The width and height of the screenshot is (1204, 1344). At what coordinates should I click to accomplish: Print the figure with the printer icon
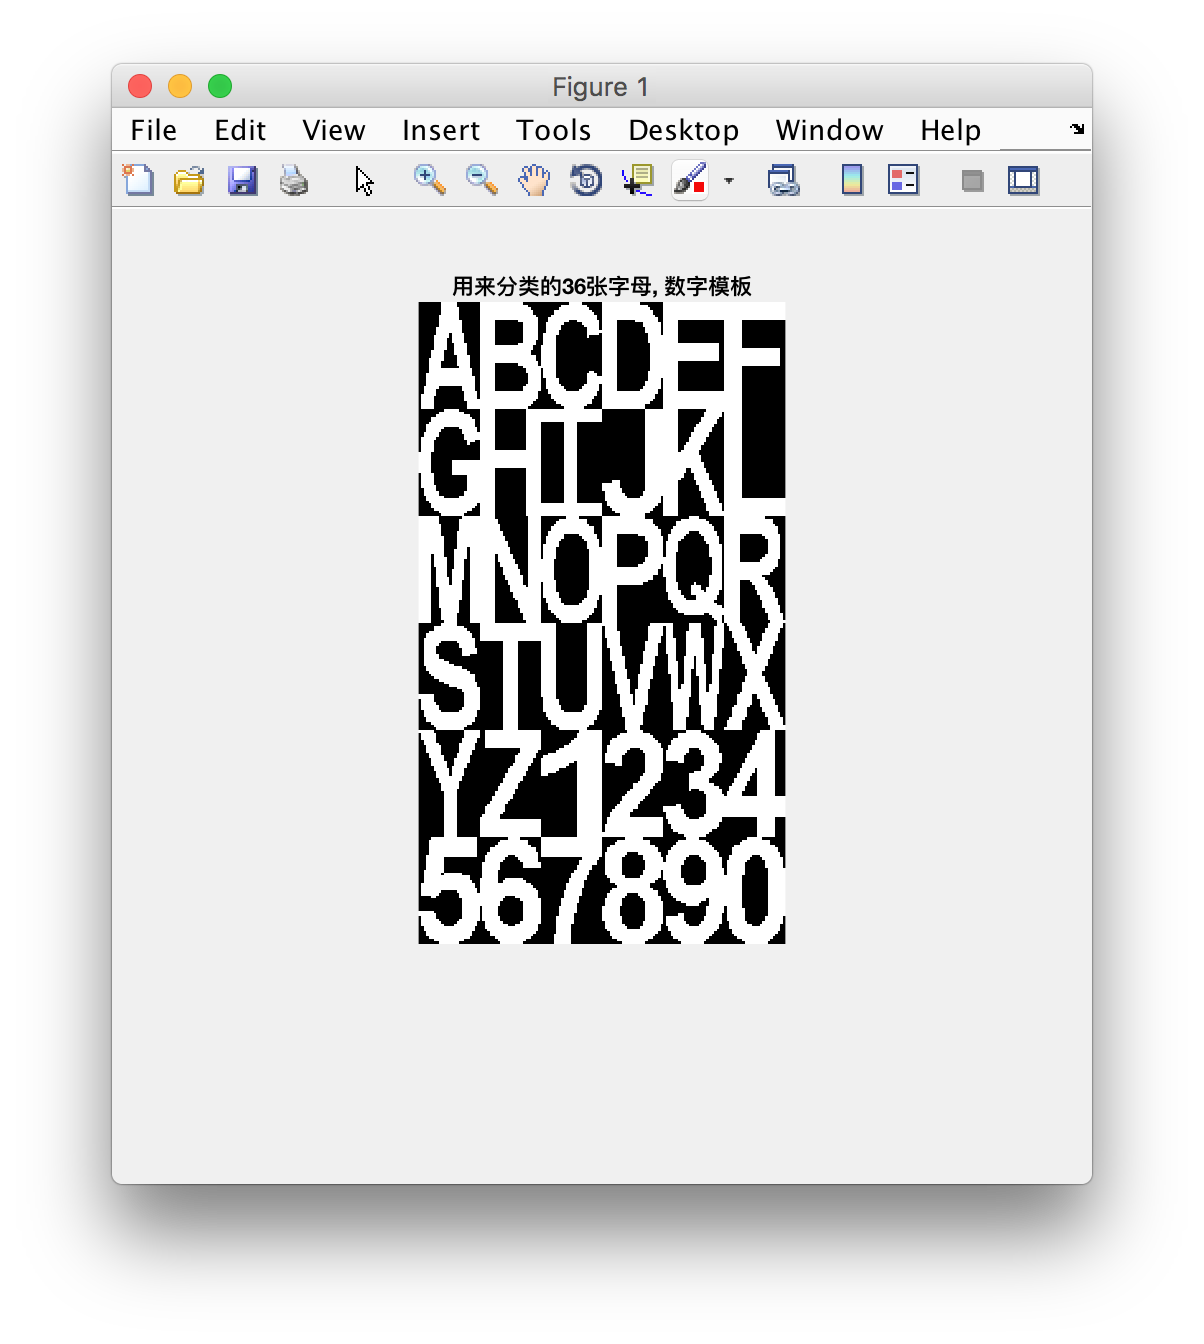294,180
